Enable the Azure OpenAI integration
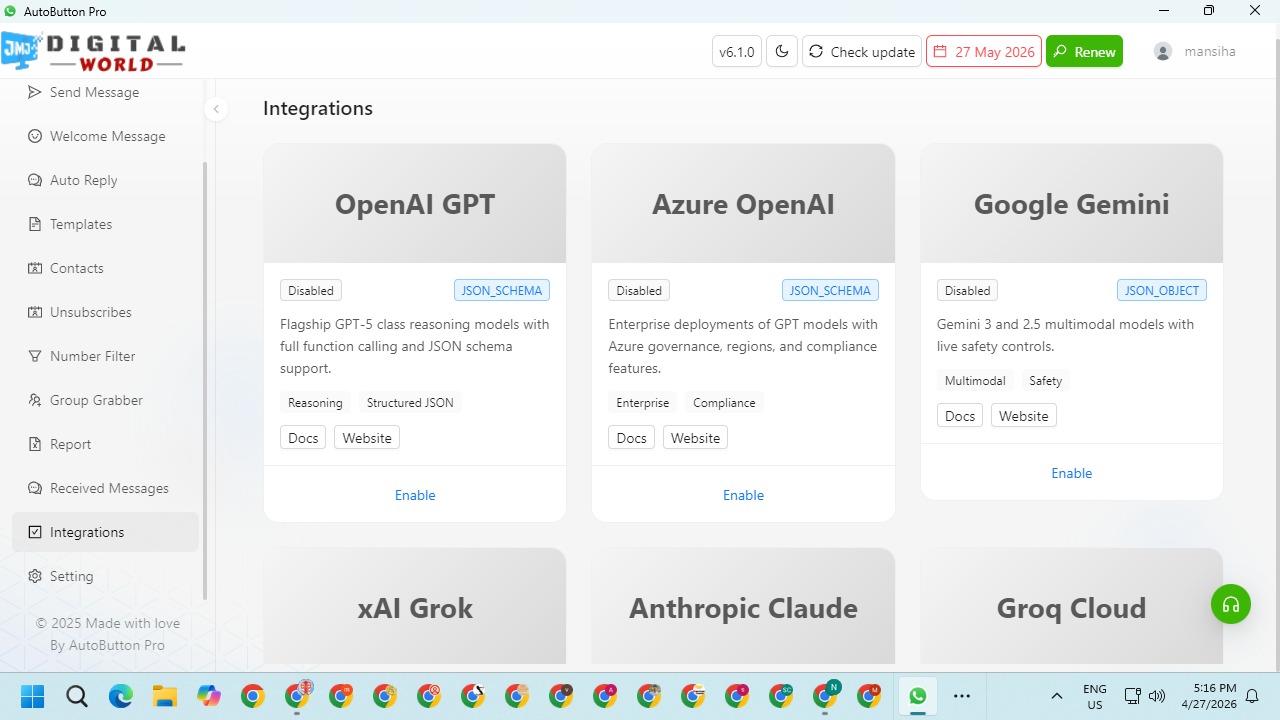Screen dimensions: 1280x720 [743, 495]
